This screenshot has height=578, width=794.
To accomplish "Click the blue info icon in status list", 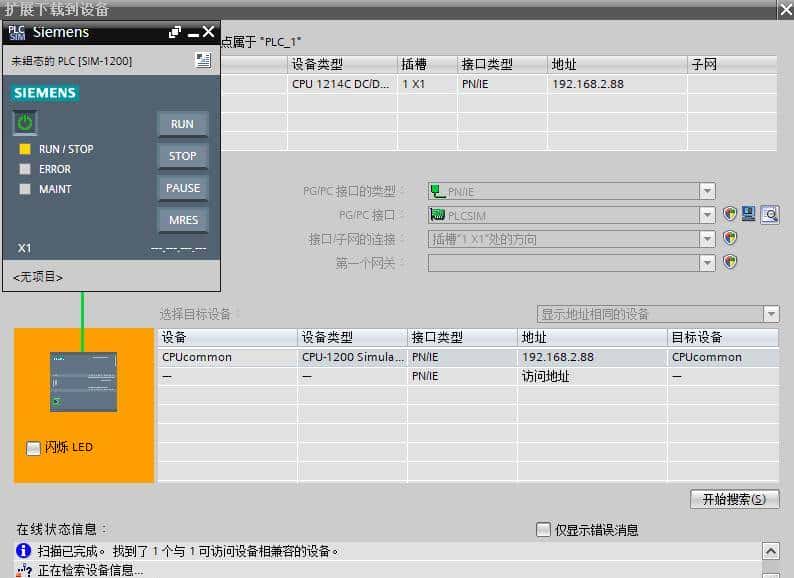I will [23, 550].
